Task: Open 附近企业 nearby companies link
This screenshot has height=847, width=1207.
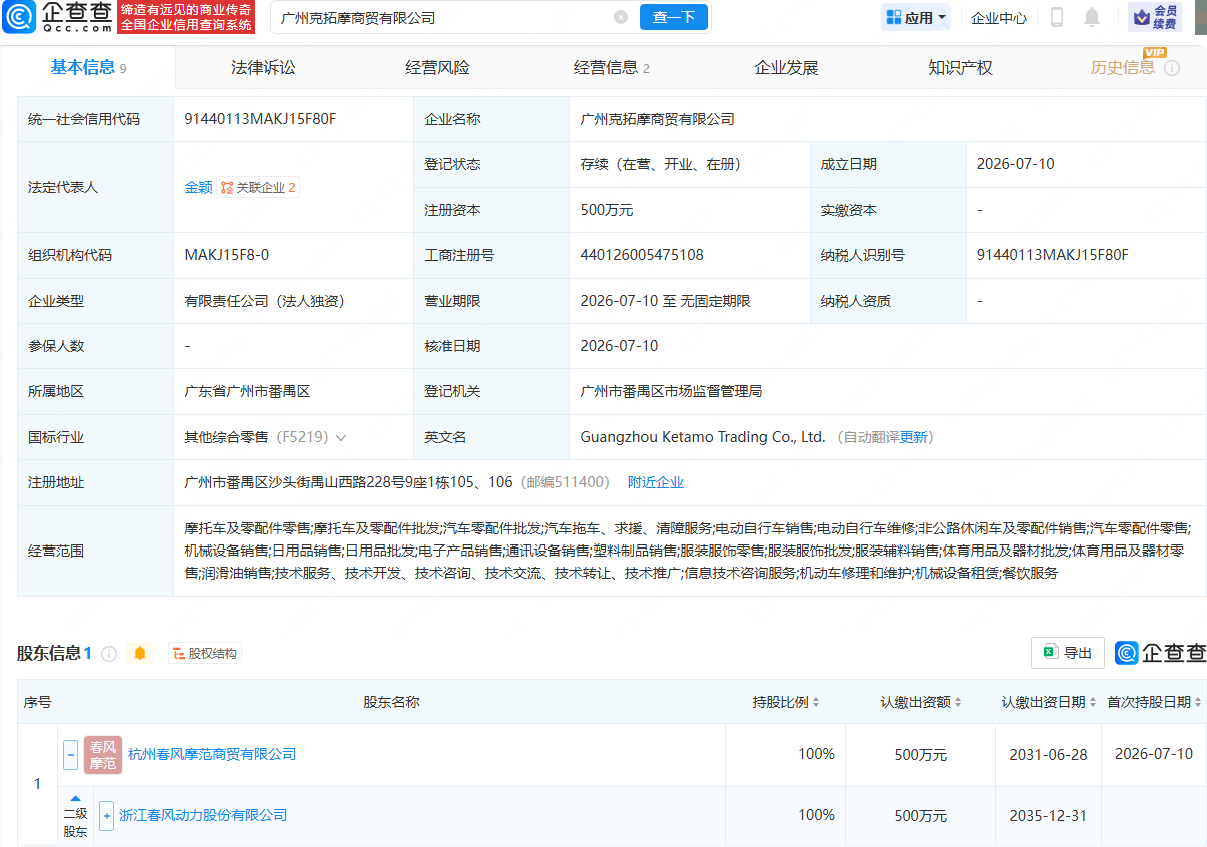Action: [x=656, y=482]
